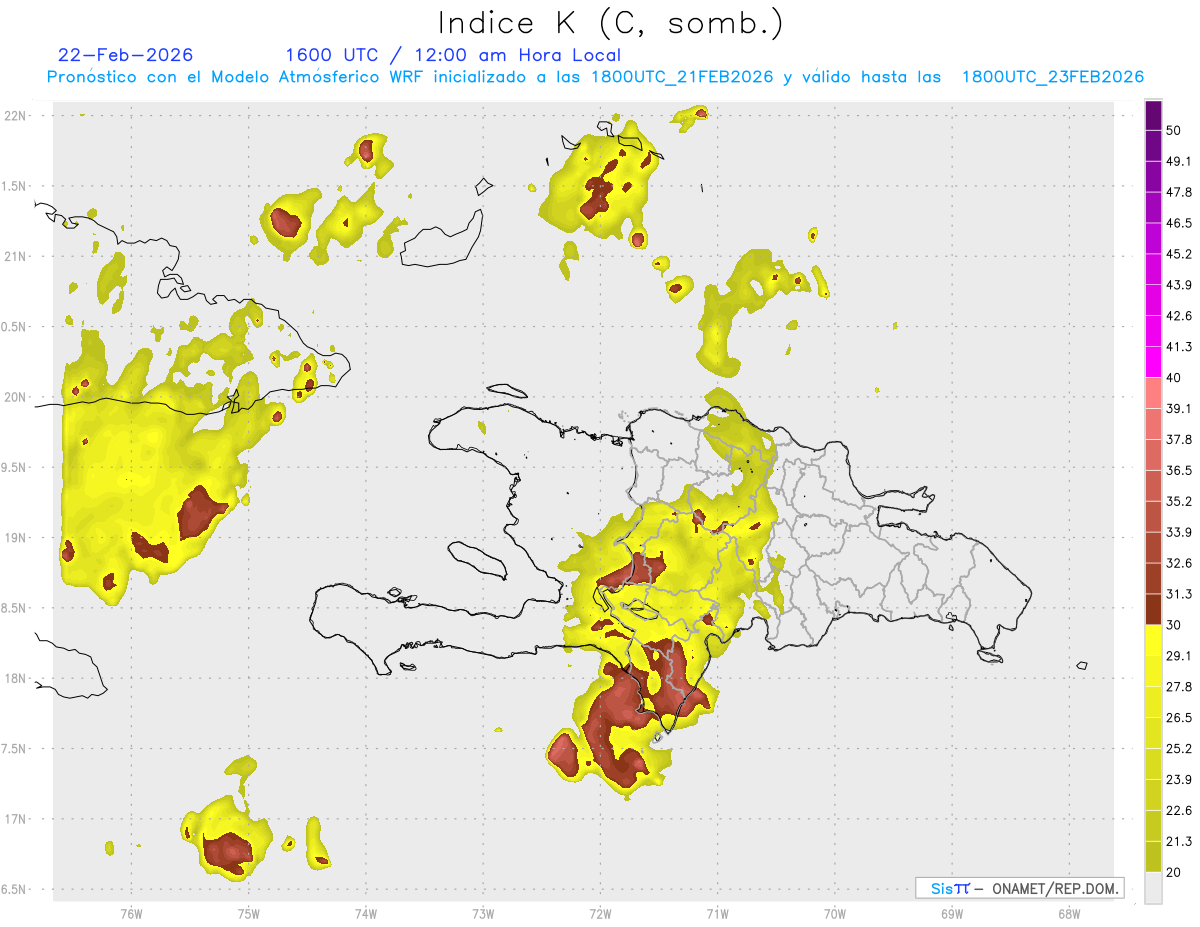Click the "36.5" colorbar value
Screen dimensions: 1200x927
click(1178, 470)
